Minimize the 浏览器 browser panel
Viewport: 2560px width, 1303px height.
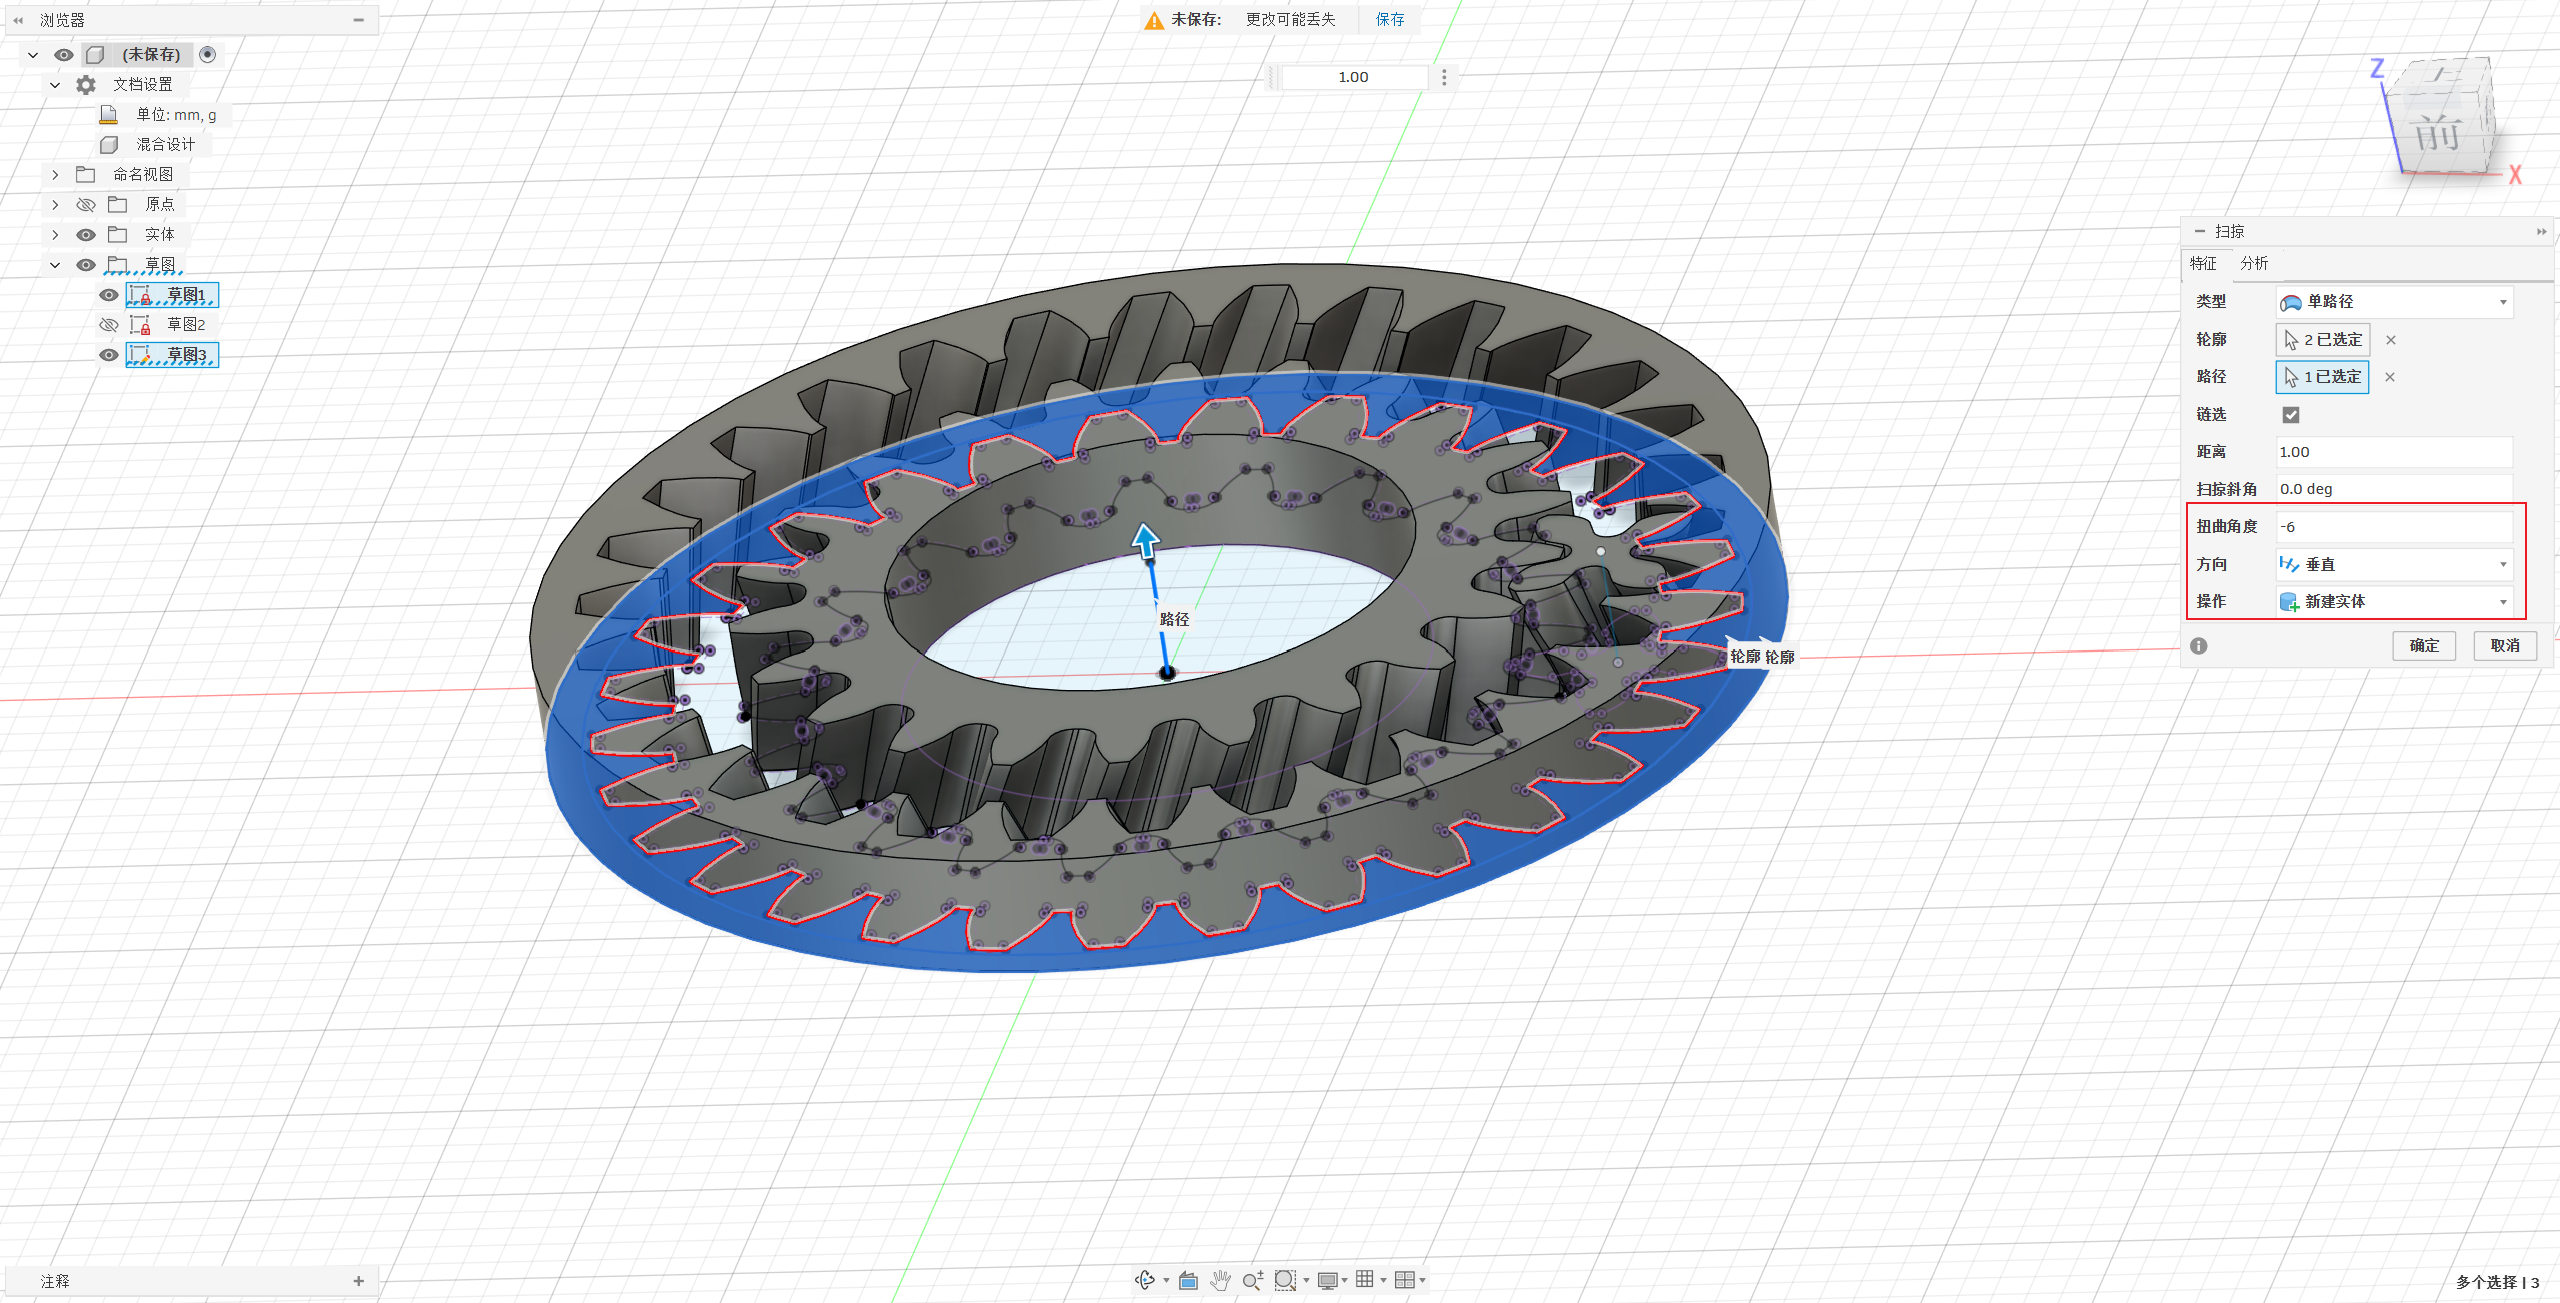tap(358, 20)
